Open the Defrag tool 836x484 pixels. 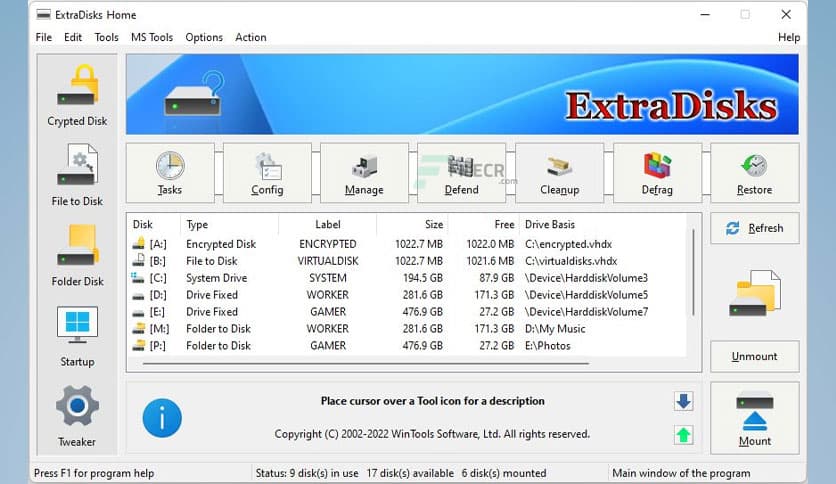tap(657, 173)
